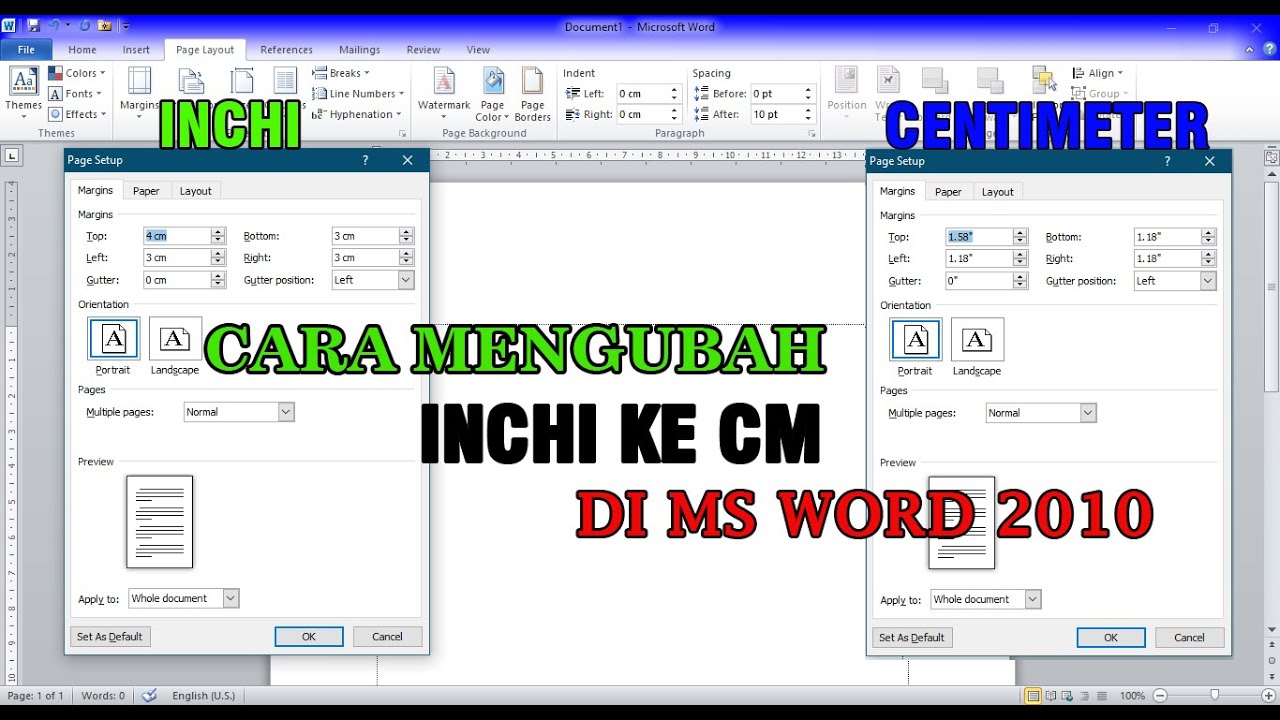Screen dimensions: 1280x720
Task: Open theme Colors options
Action: coord(77,73)
